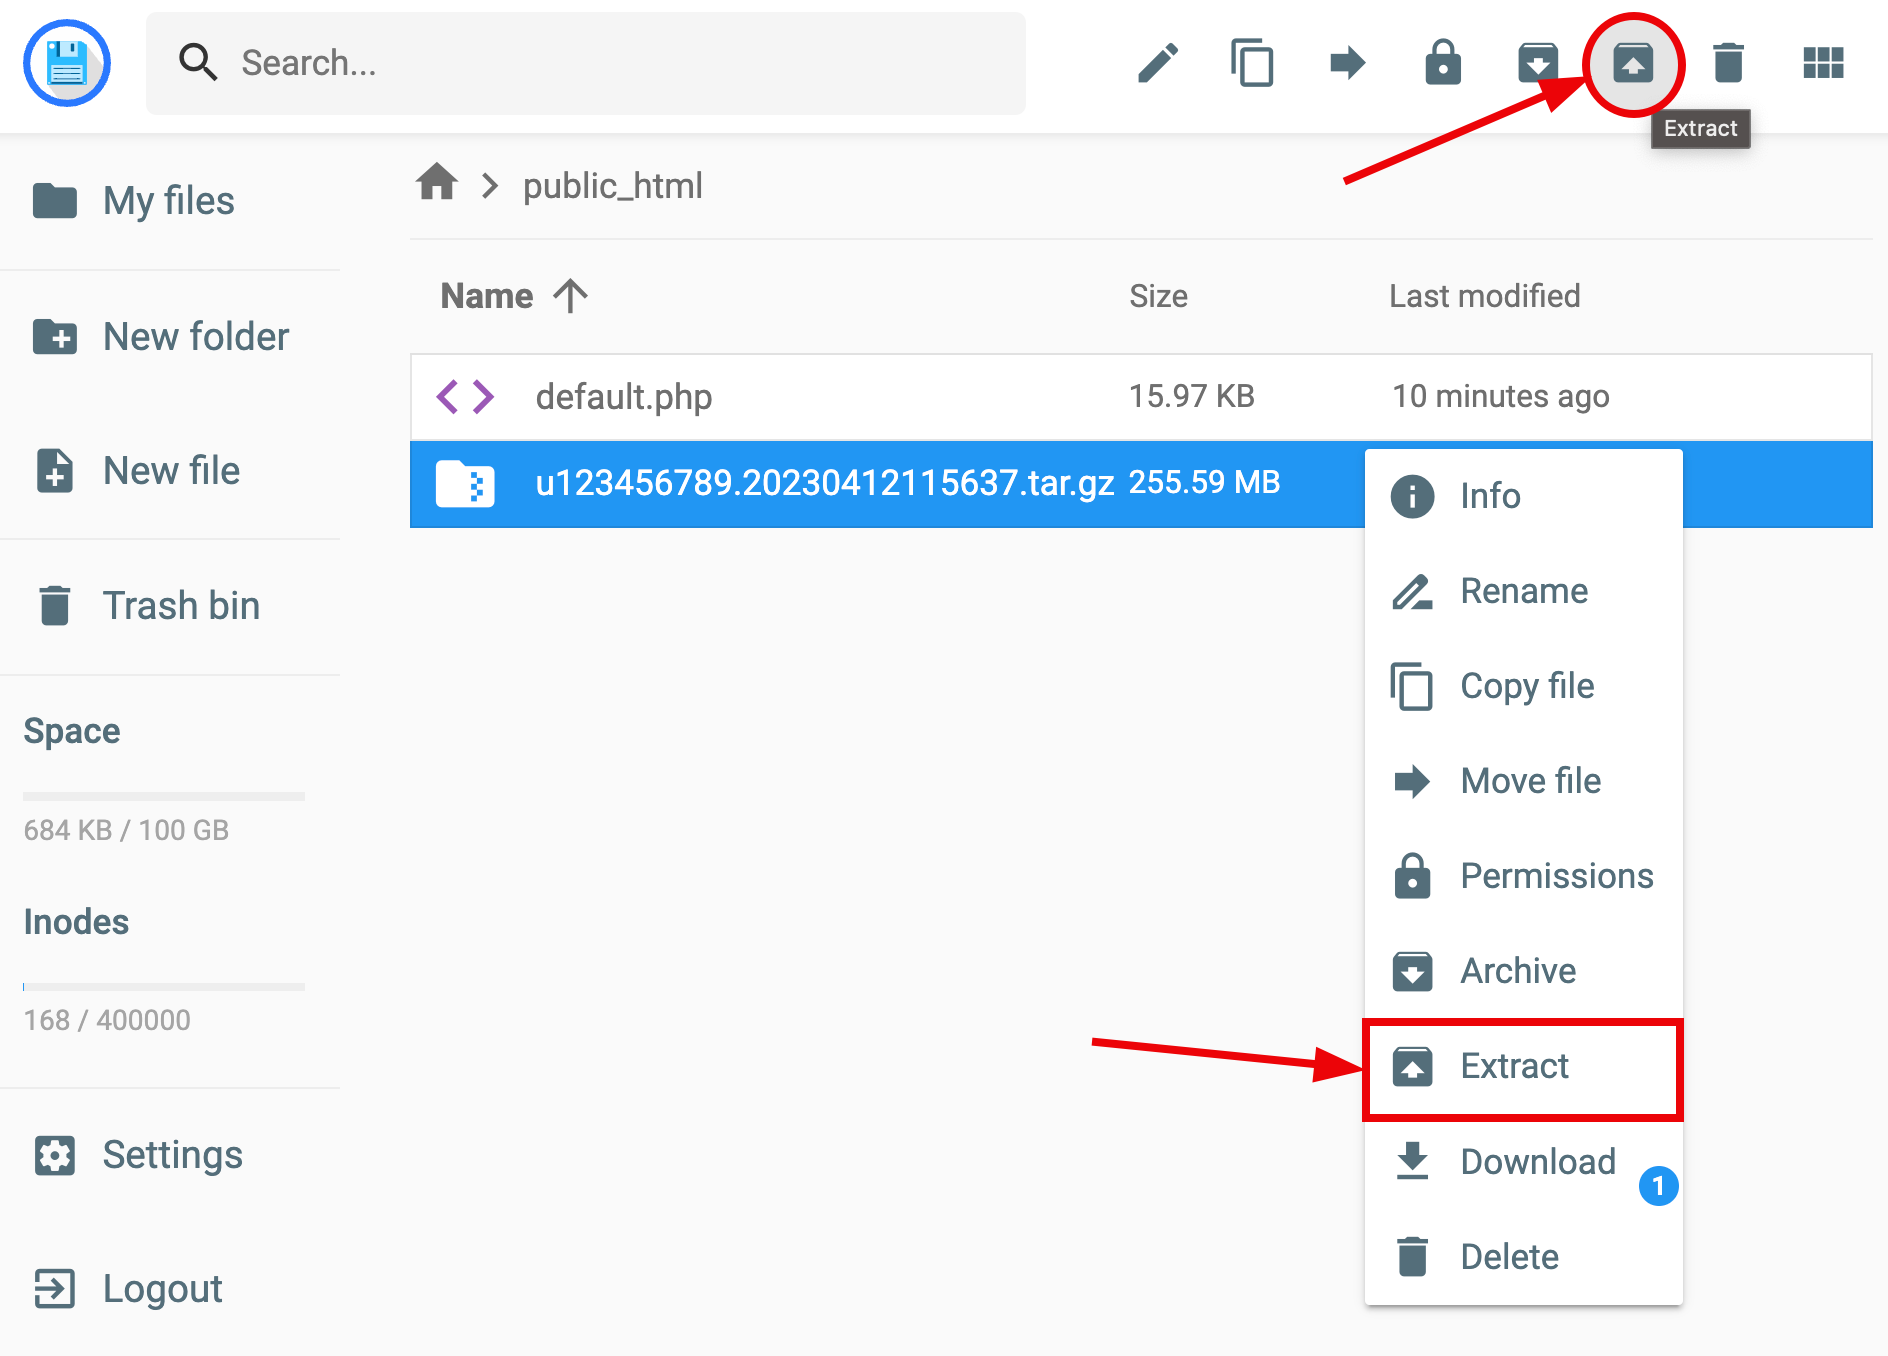Choose Download from the context menu
The height and width of the screenshot is (1356, 1888).
point(1537,1161)
